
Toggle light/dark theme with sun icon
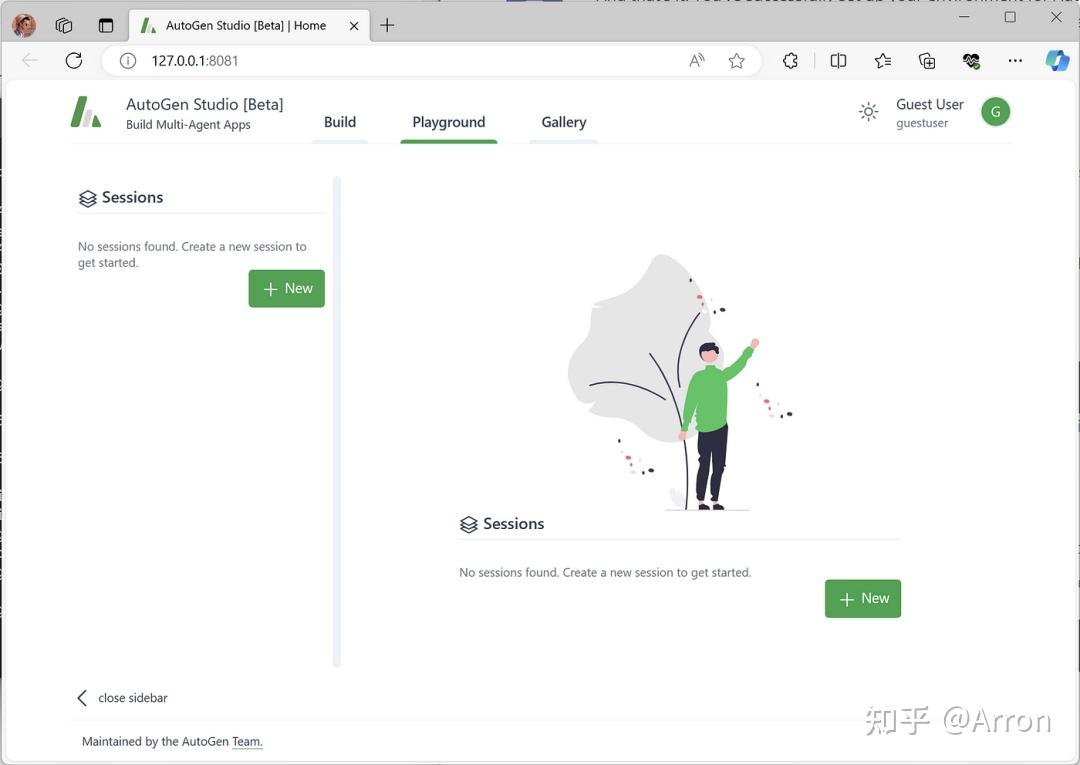[868, 111]
